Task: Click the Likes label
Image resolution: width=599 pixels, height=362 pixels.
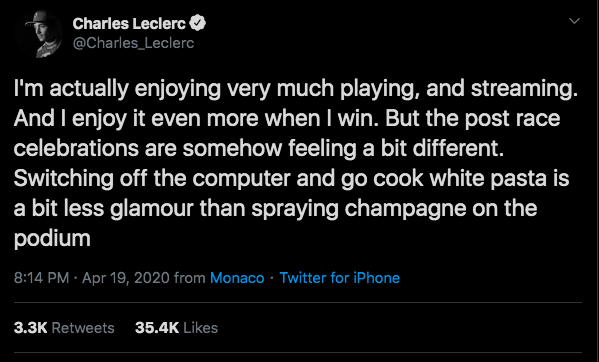Action: click(201, 328)
